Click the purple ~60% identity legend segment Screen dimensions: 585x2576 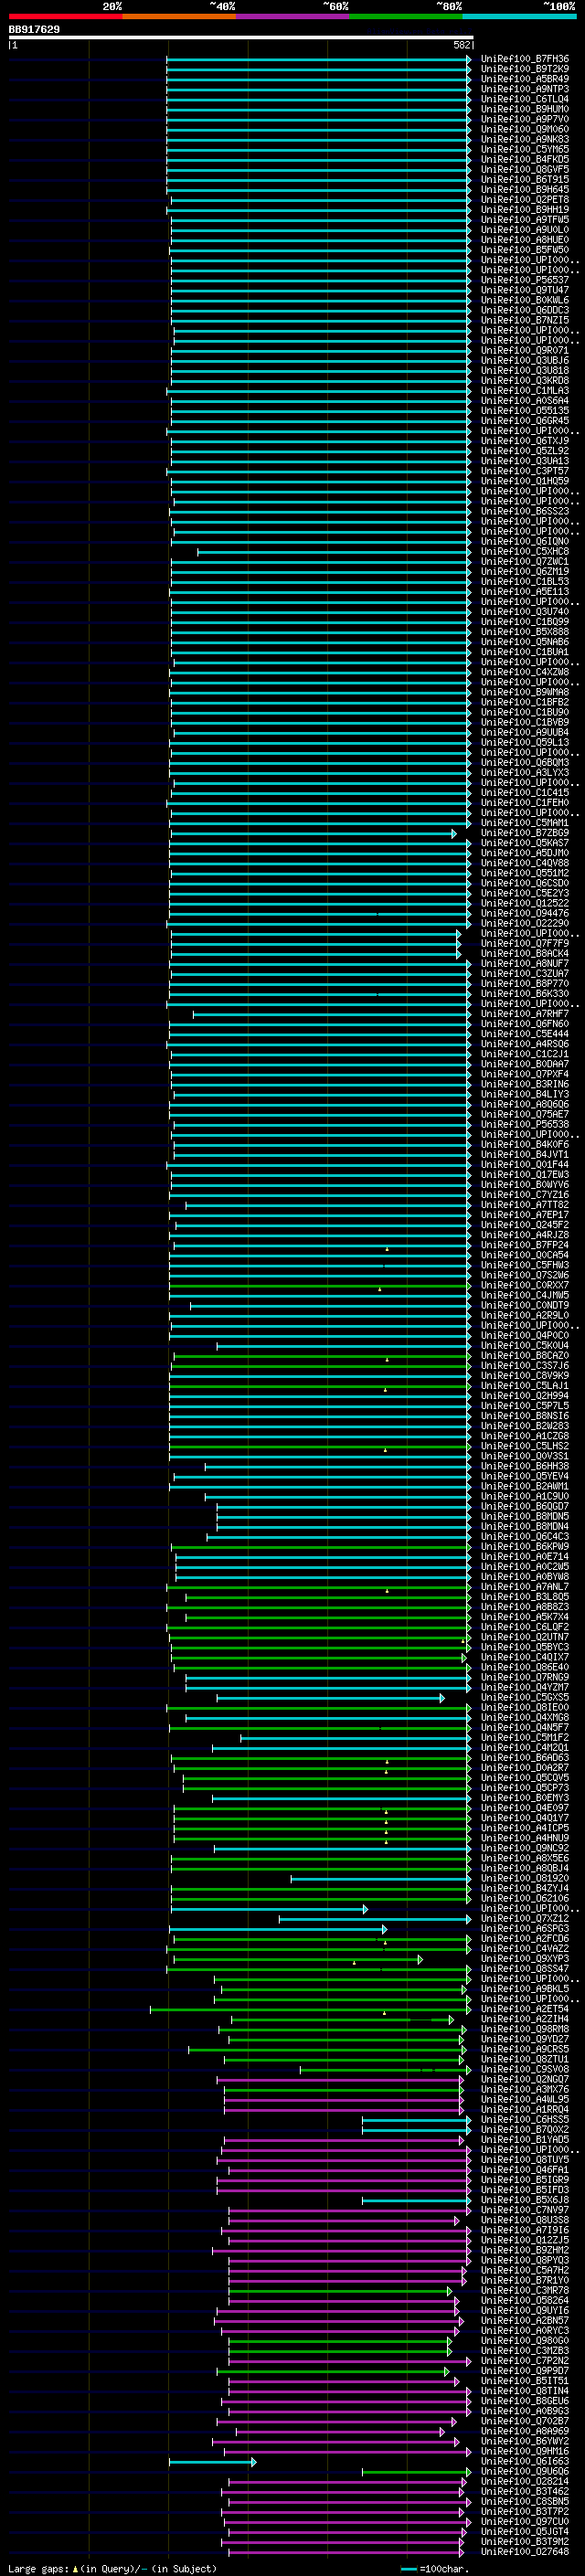pos(292,16)
